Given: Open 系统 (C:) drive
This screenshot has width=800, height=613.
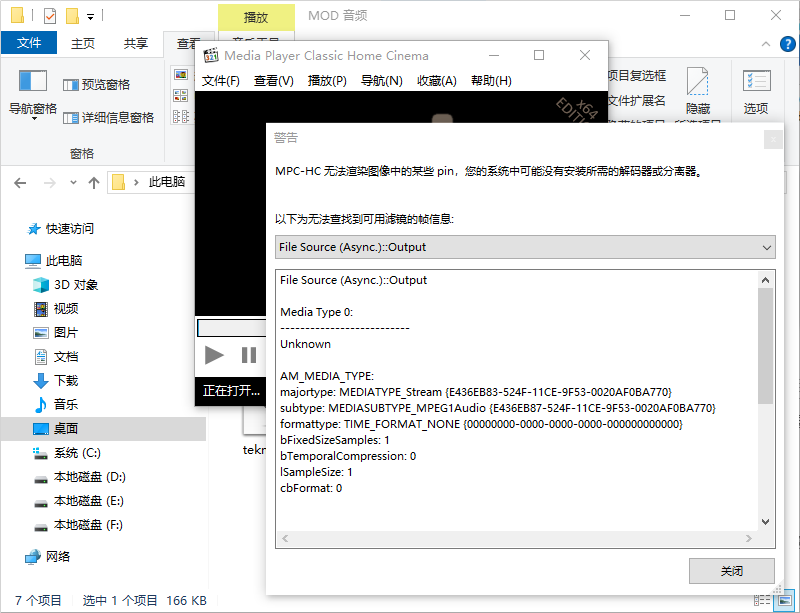Looking at the screenshot, I should point(67,453).
